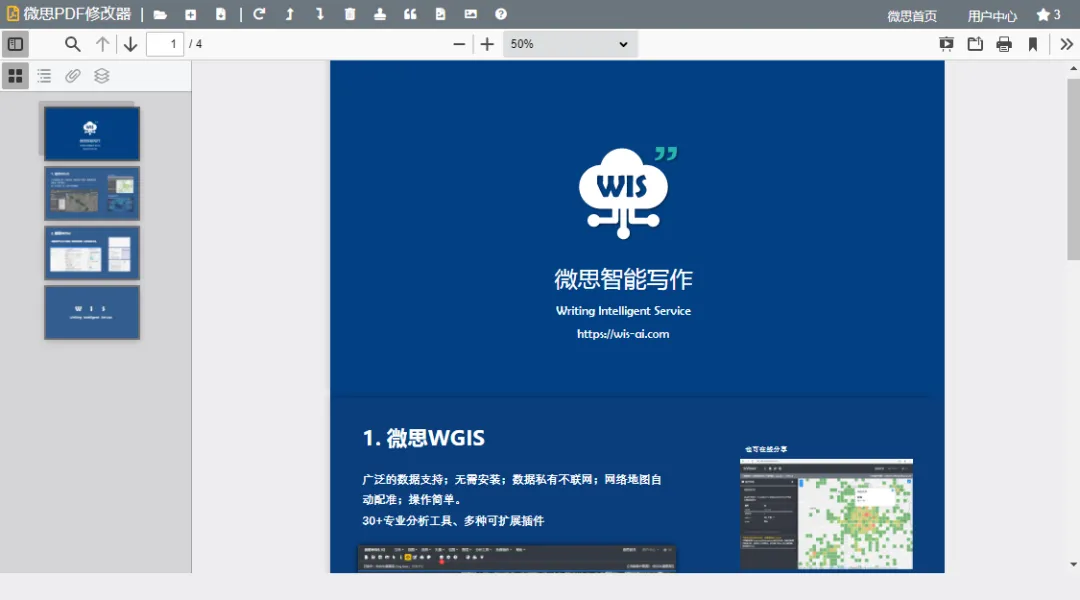Select page 1 thumbnail
This screenshot has height=600, width=1080.
tap(92, 134)
